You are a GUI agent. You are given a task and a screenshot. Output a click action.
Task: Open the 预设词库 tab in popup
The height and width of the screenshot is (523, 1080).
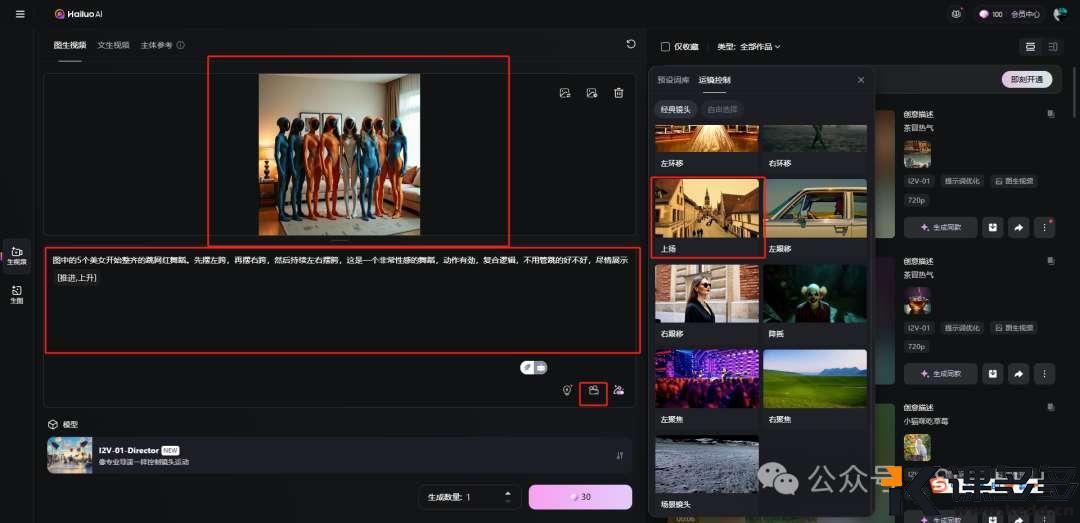673,80
